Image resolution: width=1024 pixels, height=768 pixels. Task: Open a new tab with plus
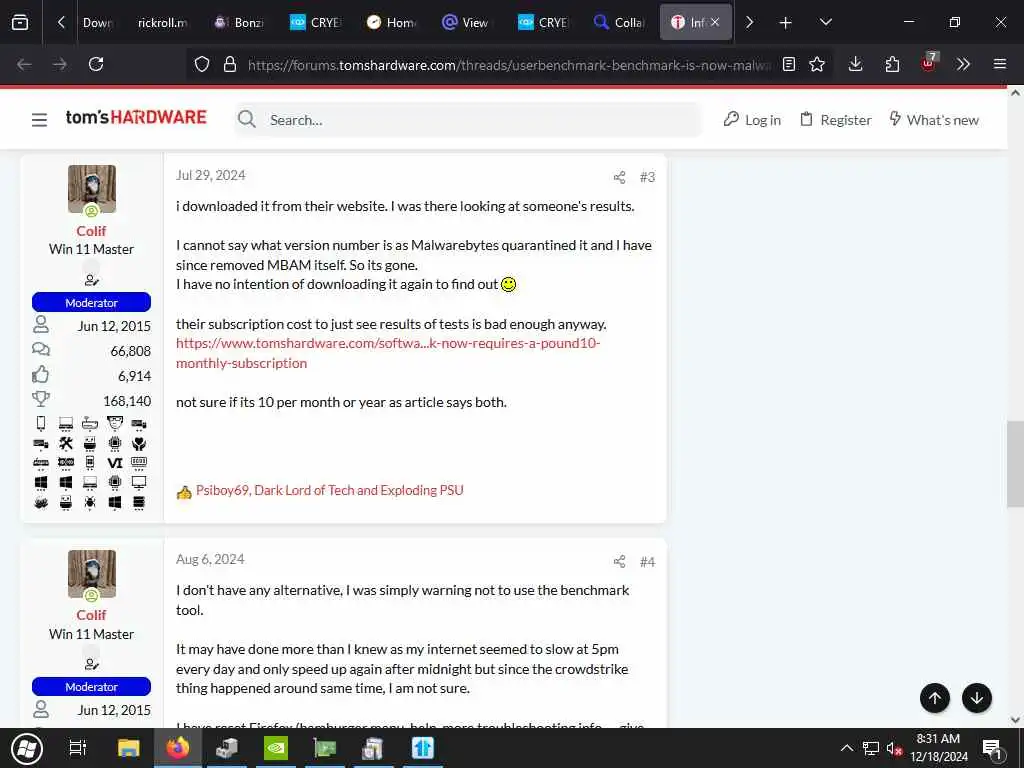point(786,23)
